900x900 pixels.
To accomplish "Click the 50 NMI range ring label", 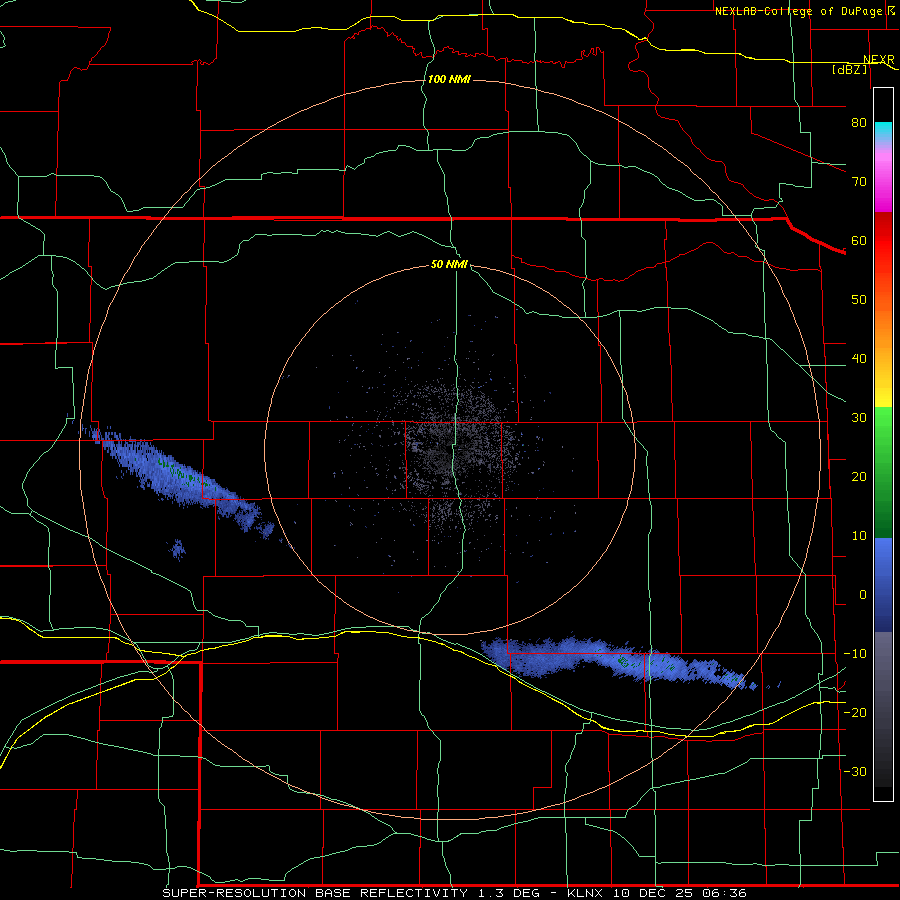I will pyautogui.click(x=449, y=265).
